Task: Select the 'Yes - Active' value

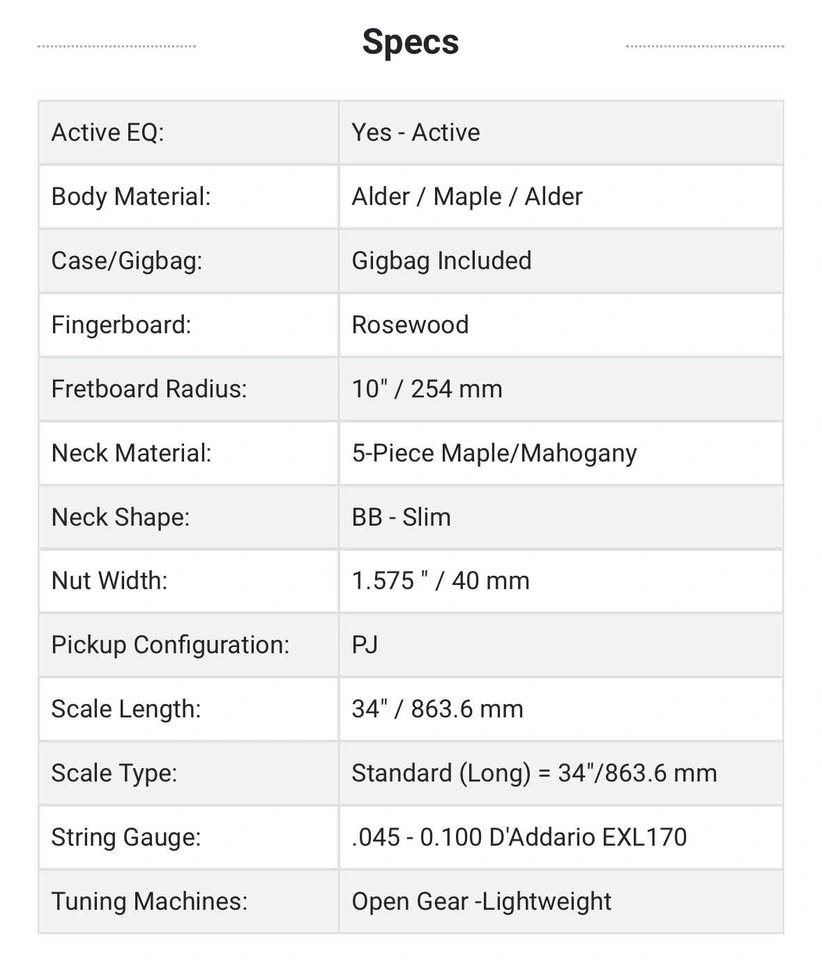Action: (x=416, y=133)
